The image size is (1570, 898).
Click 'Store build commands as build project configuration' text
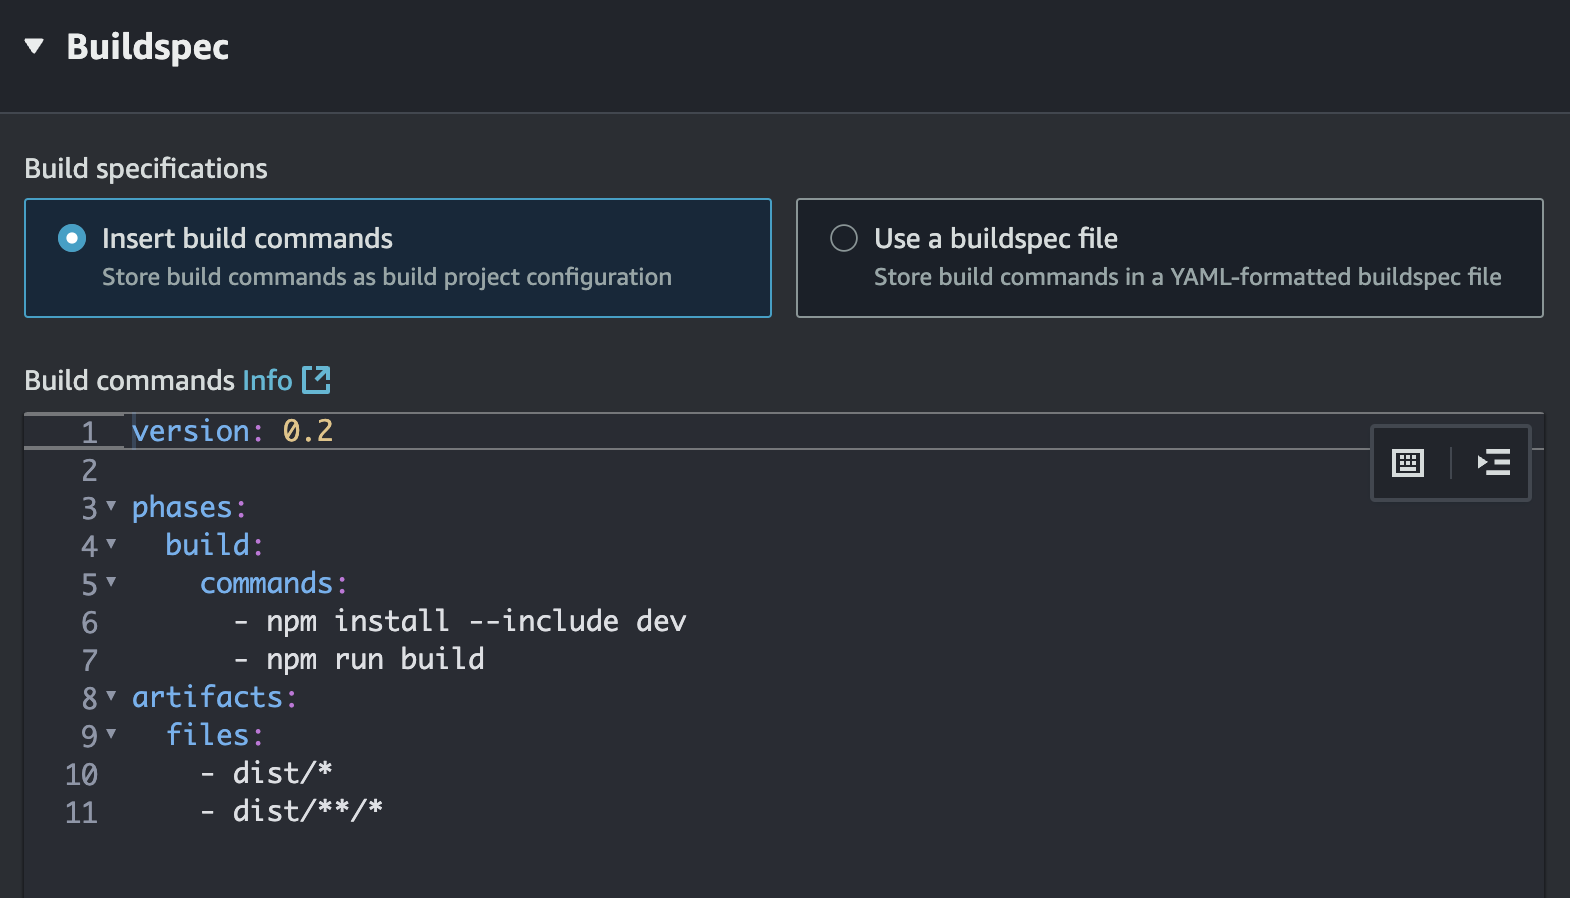387,277
